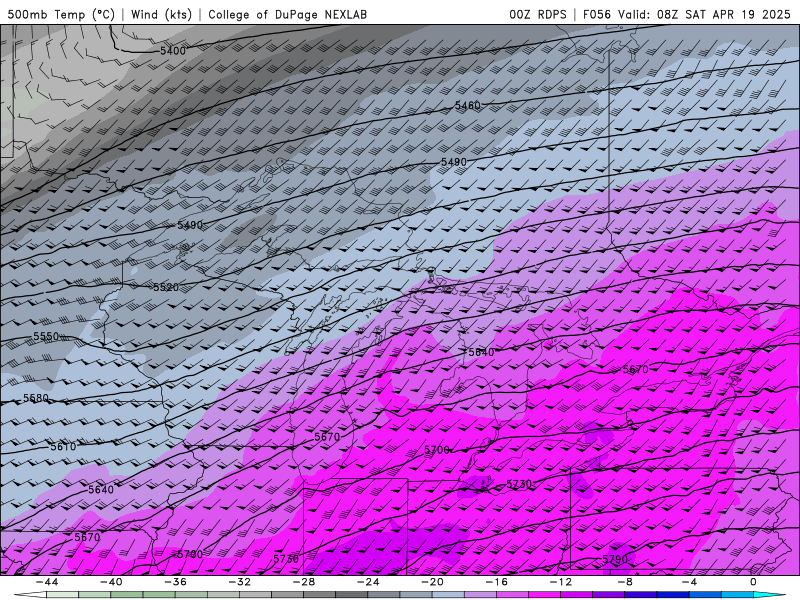Image resolution: width=800 pixels, height=600 pixels.
Task: Click the -16 temperature scale label
Action: [496, 582]
